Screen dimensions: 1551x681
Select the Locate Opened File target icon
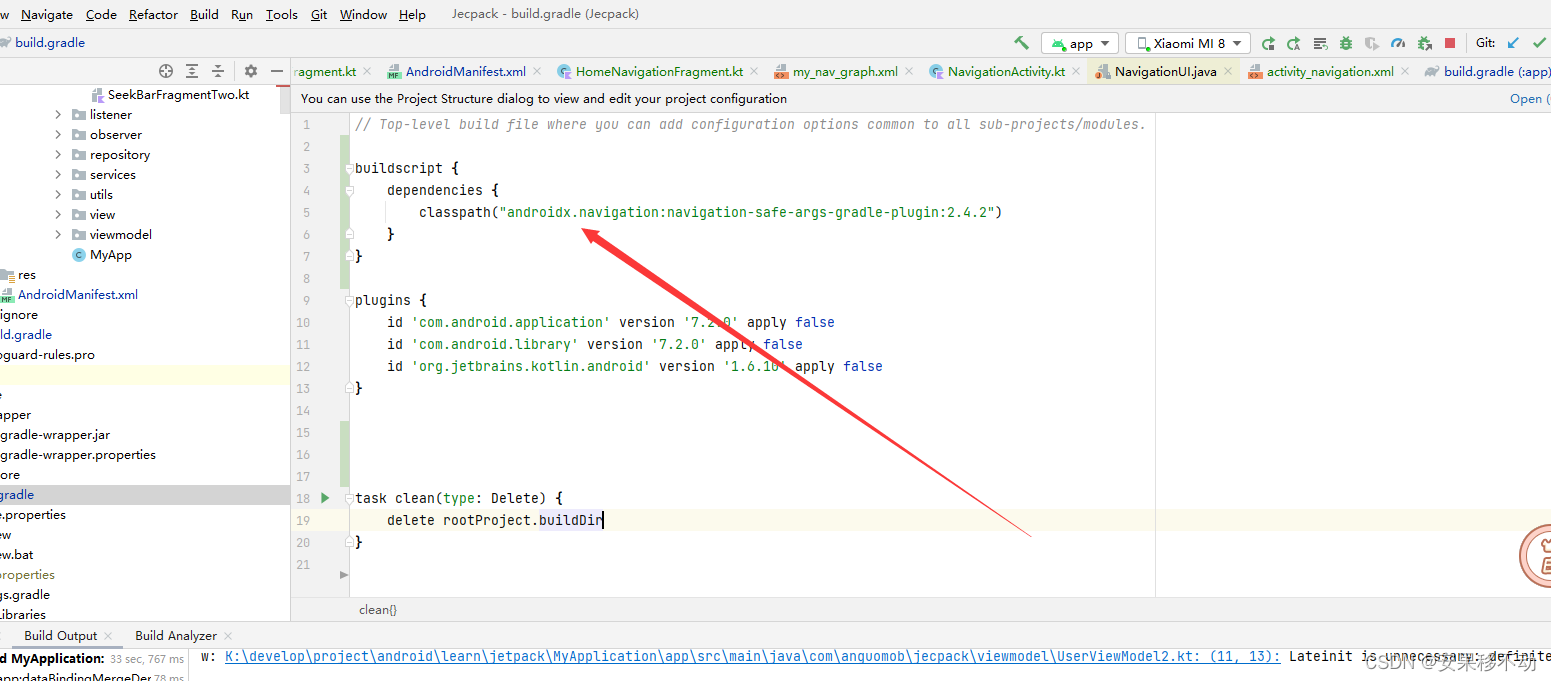pyautogui.click(x=166, y=71)
